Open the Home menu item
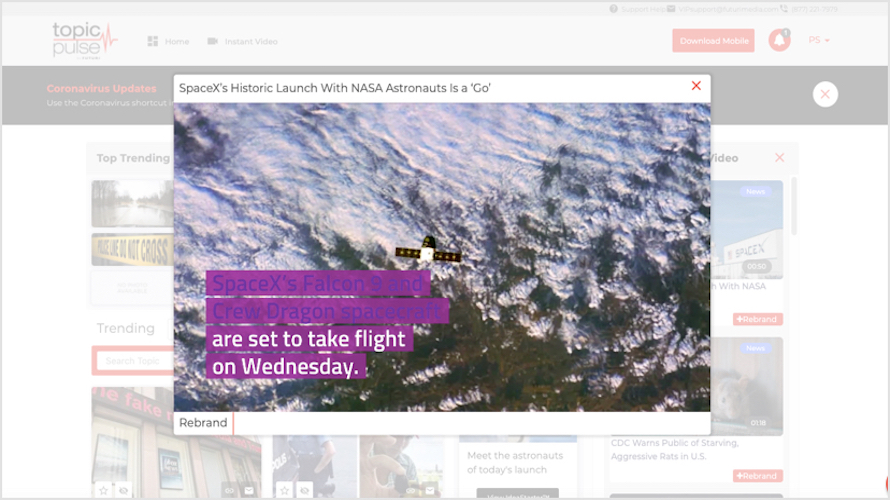 pyautogui.click(x=177, y=41)
